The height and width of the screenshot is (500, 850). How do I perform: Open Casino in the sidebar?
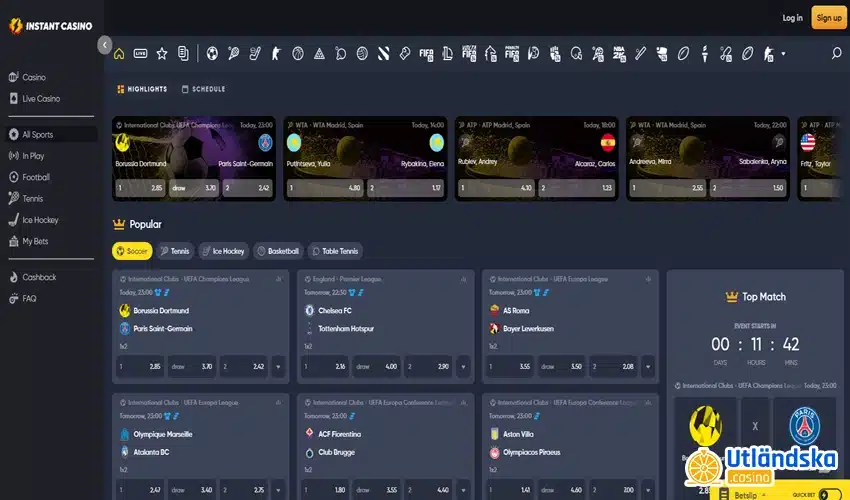click(52, 78)
